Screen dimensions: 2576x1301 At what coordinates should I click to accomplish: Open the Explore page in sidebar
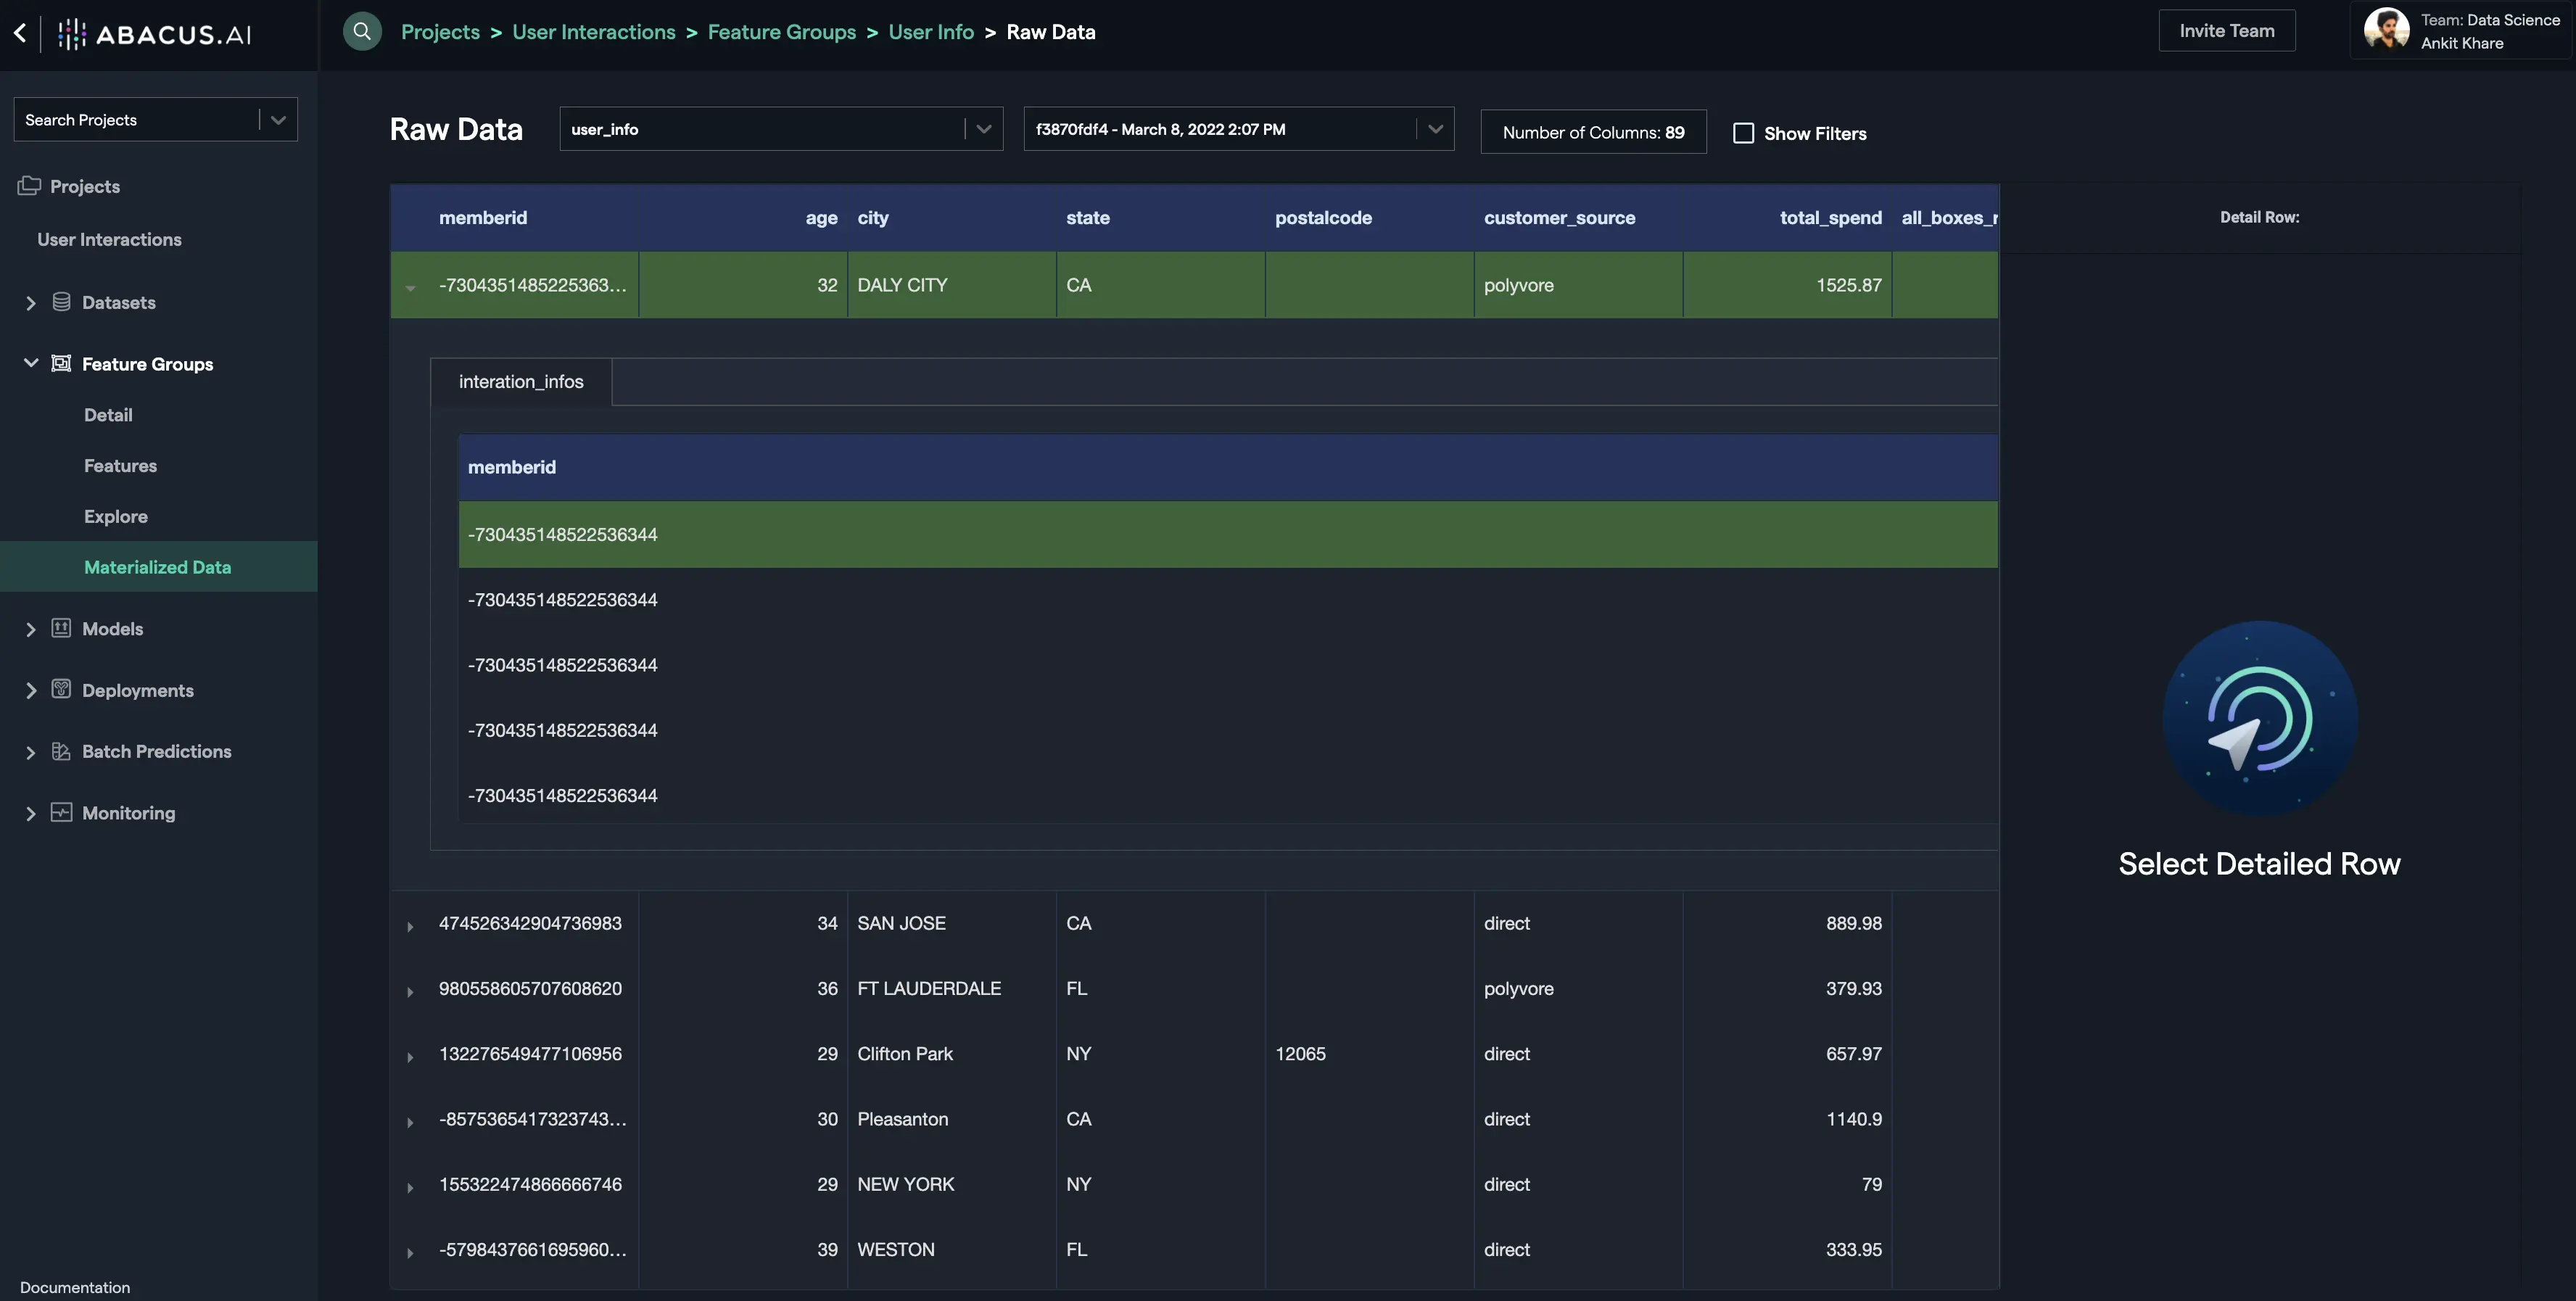(116, 516)
